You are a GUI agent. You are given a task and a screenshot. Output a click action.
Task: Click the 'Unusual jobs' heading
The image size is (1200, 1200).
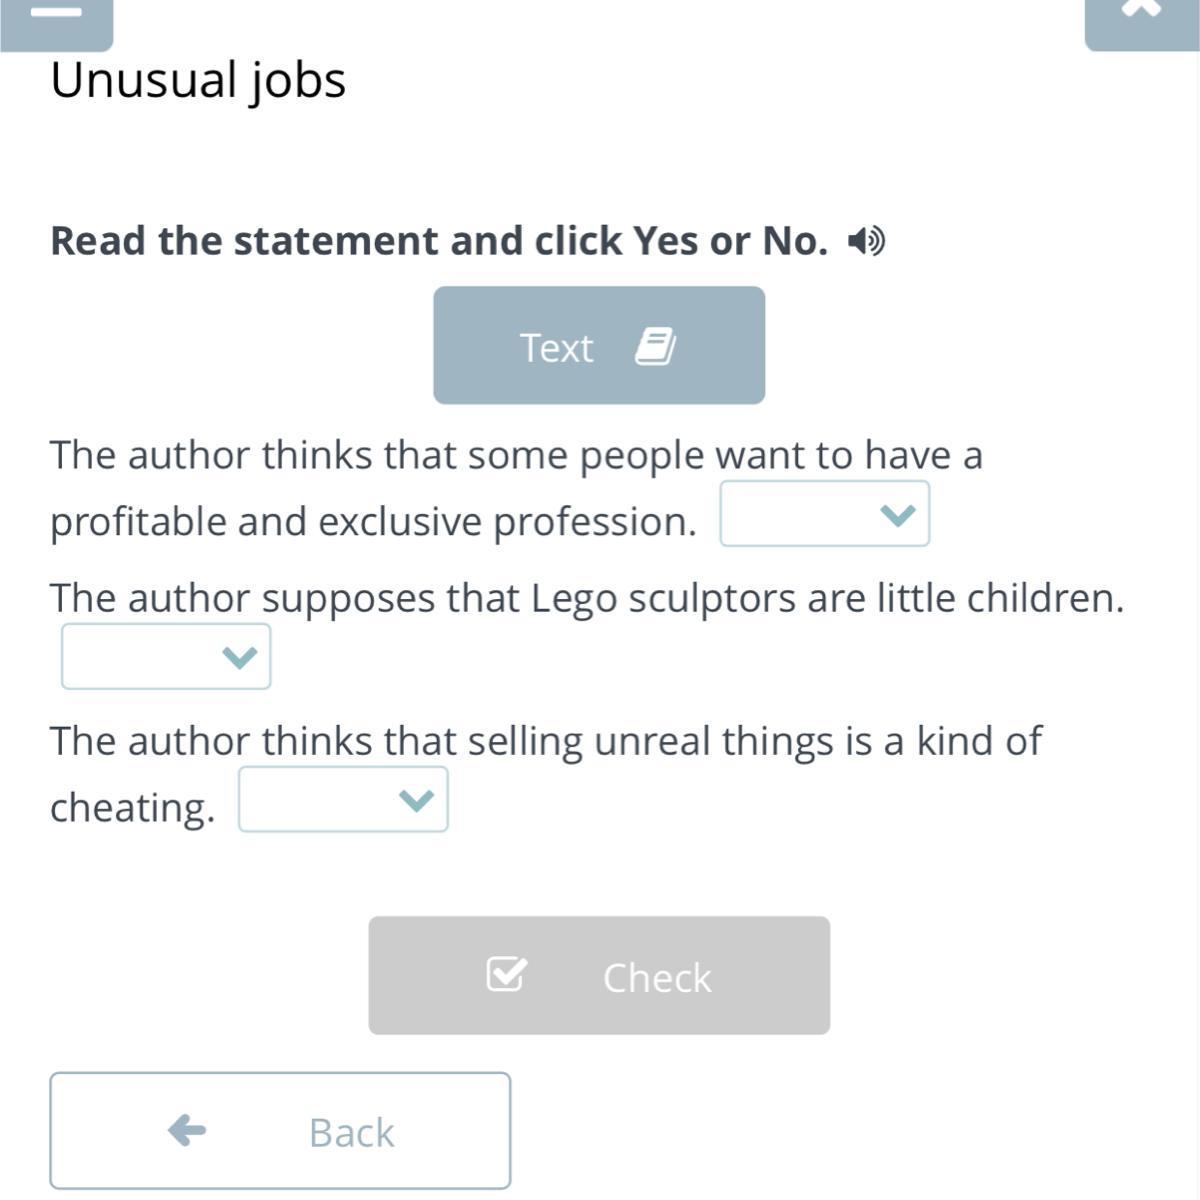198,80
